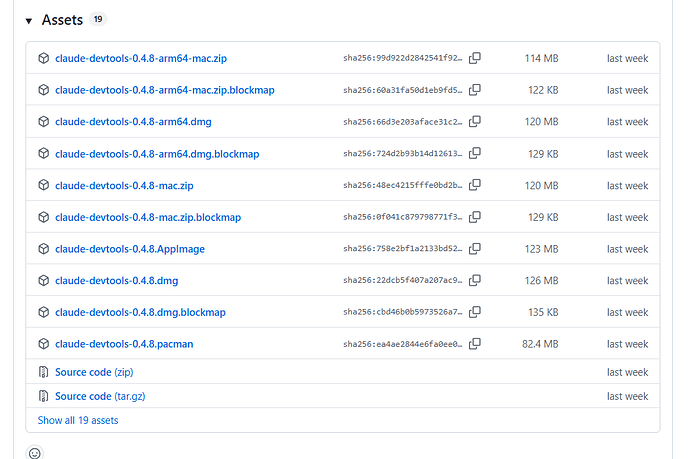Download Source code (tar.gz)
The width and height of the screenshot is (690, 459).
pos(100,397)
